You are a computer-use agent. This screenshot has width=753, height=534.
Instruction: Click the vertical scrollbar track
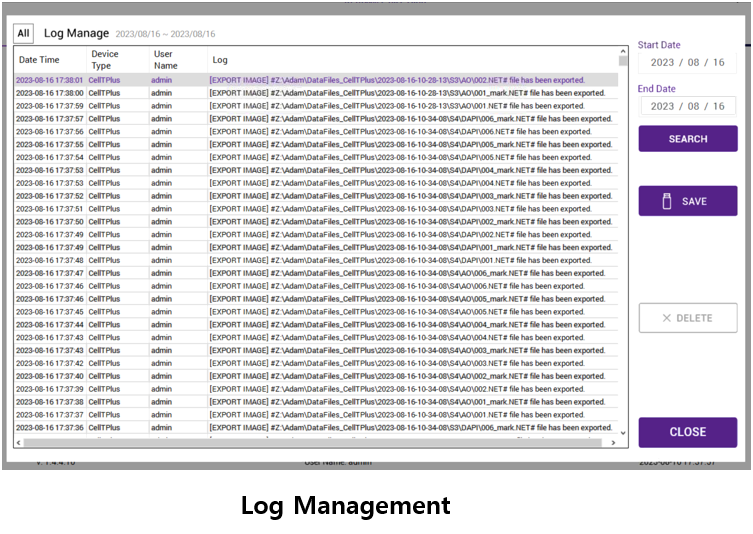pos(624,250)
